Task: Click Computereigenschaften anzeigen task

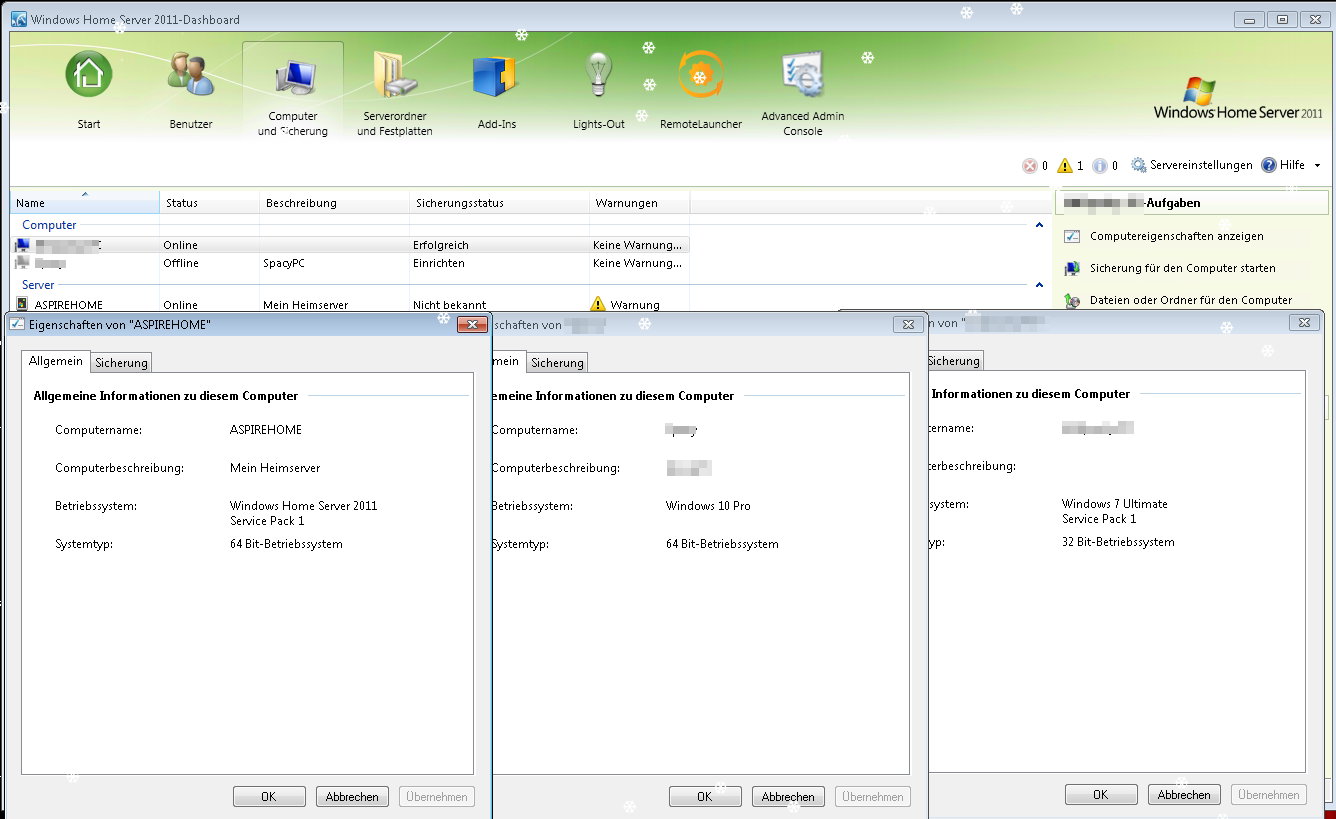Action: click(1177, 236)
